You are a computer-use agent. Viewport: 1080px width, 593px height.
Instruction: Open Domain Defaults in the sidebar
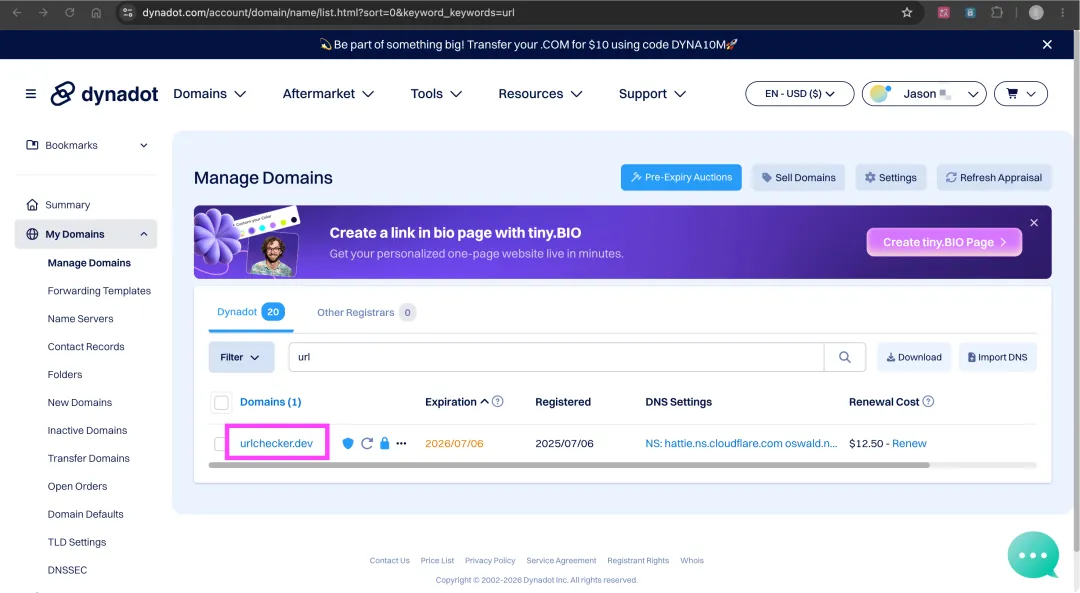coord(85,514)
